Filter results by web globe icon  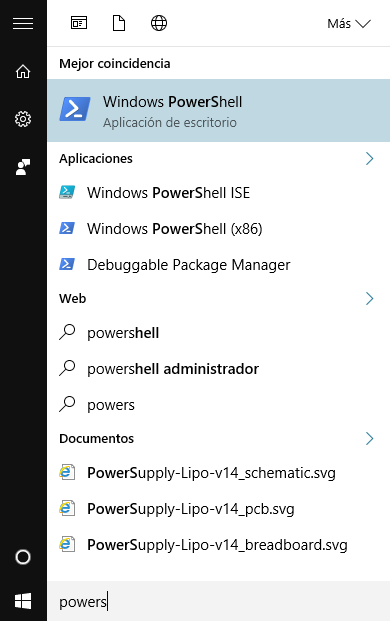[159, 23]
